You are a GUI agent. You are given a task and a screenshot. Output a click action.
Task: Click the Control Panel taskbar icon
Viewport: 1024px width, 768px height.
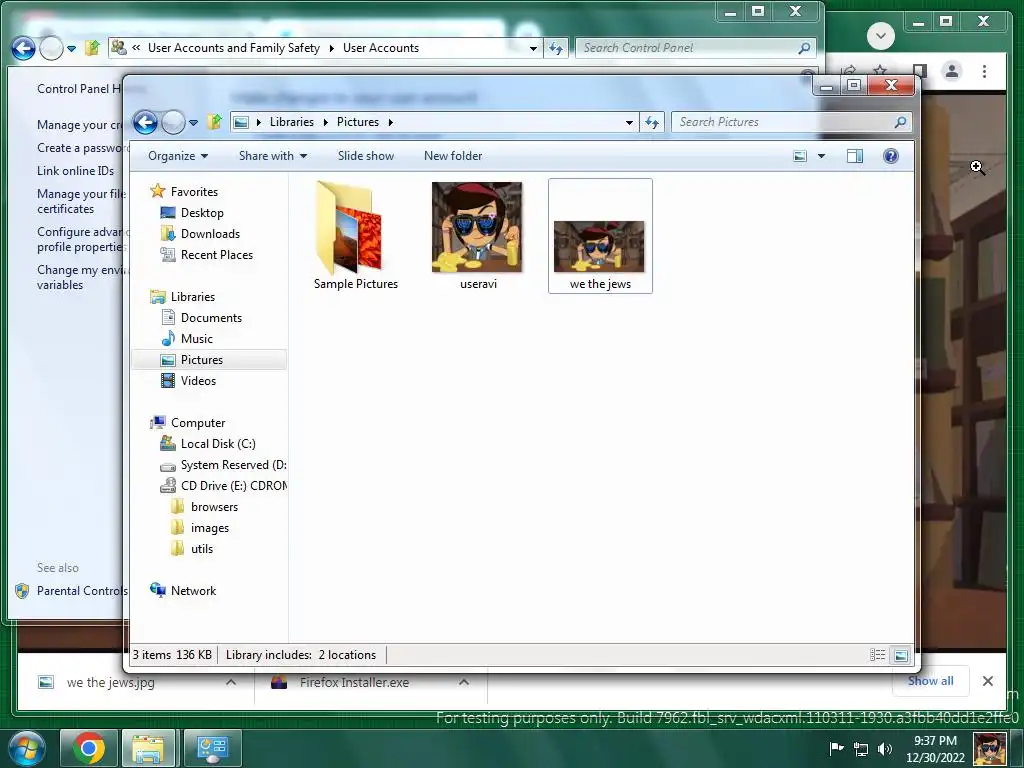point(212,748)
